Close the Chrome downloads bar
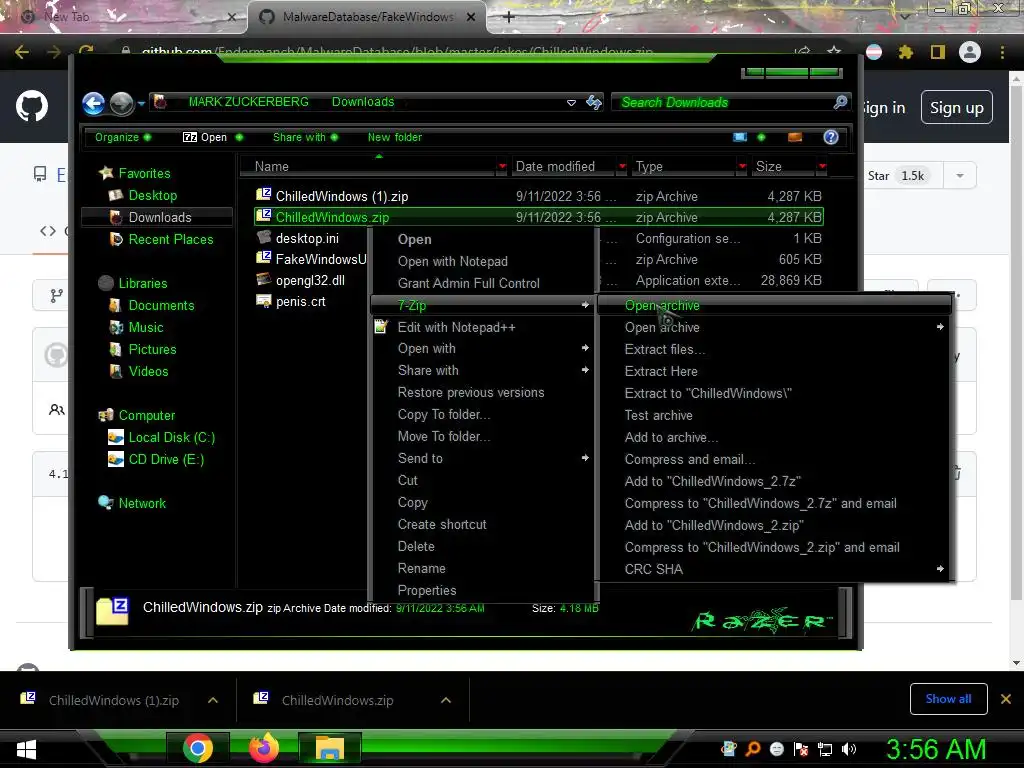 1006,699
